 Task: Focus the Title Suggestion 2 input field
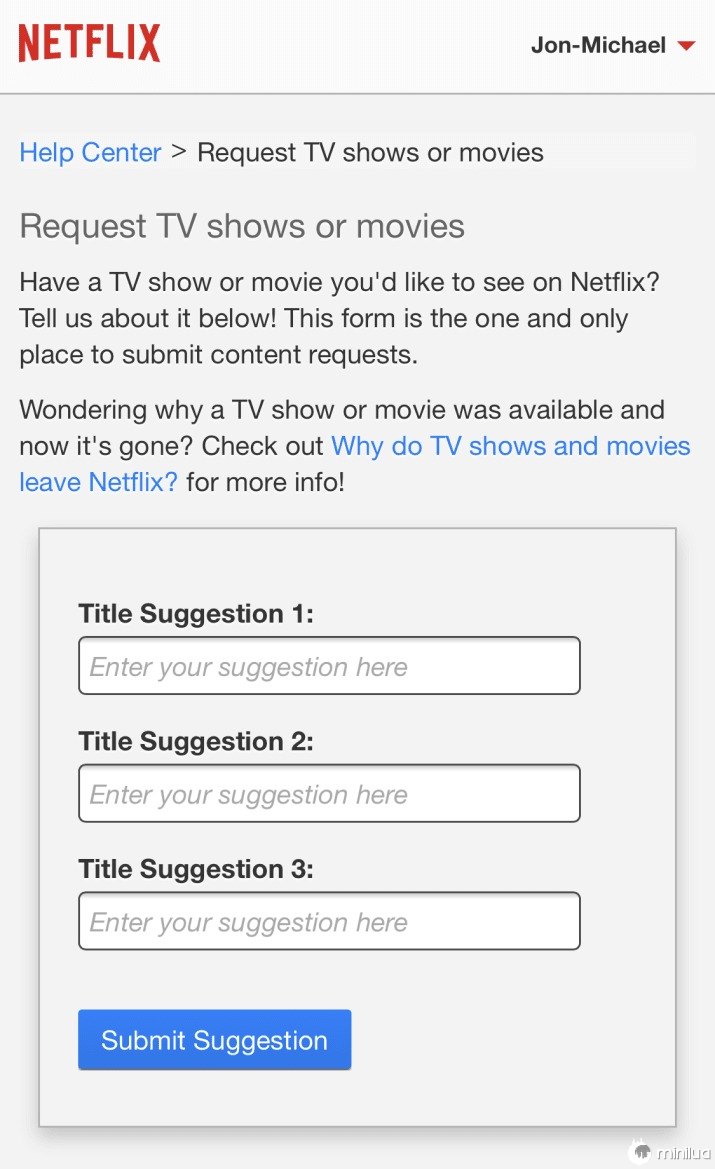click(x=329, y=794)
